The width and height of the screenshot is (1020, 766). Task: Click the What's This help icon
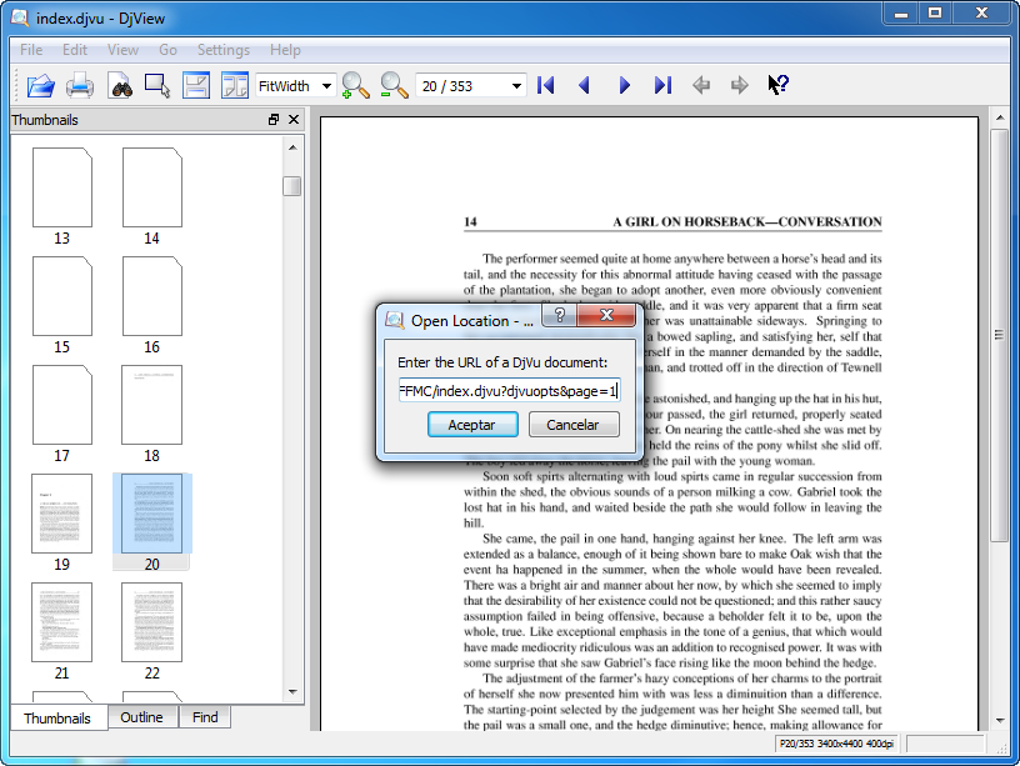click(778, 86)
